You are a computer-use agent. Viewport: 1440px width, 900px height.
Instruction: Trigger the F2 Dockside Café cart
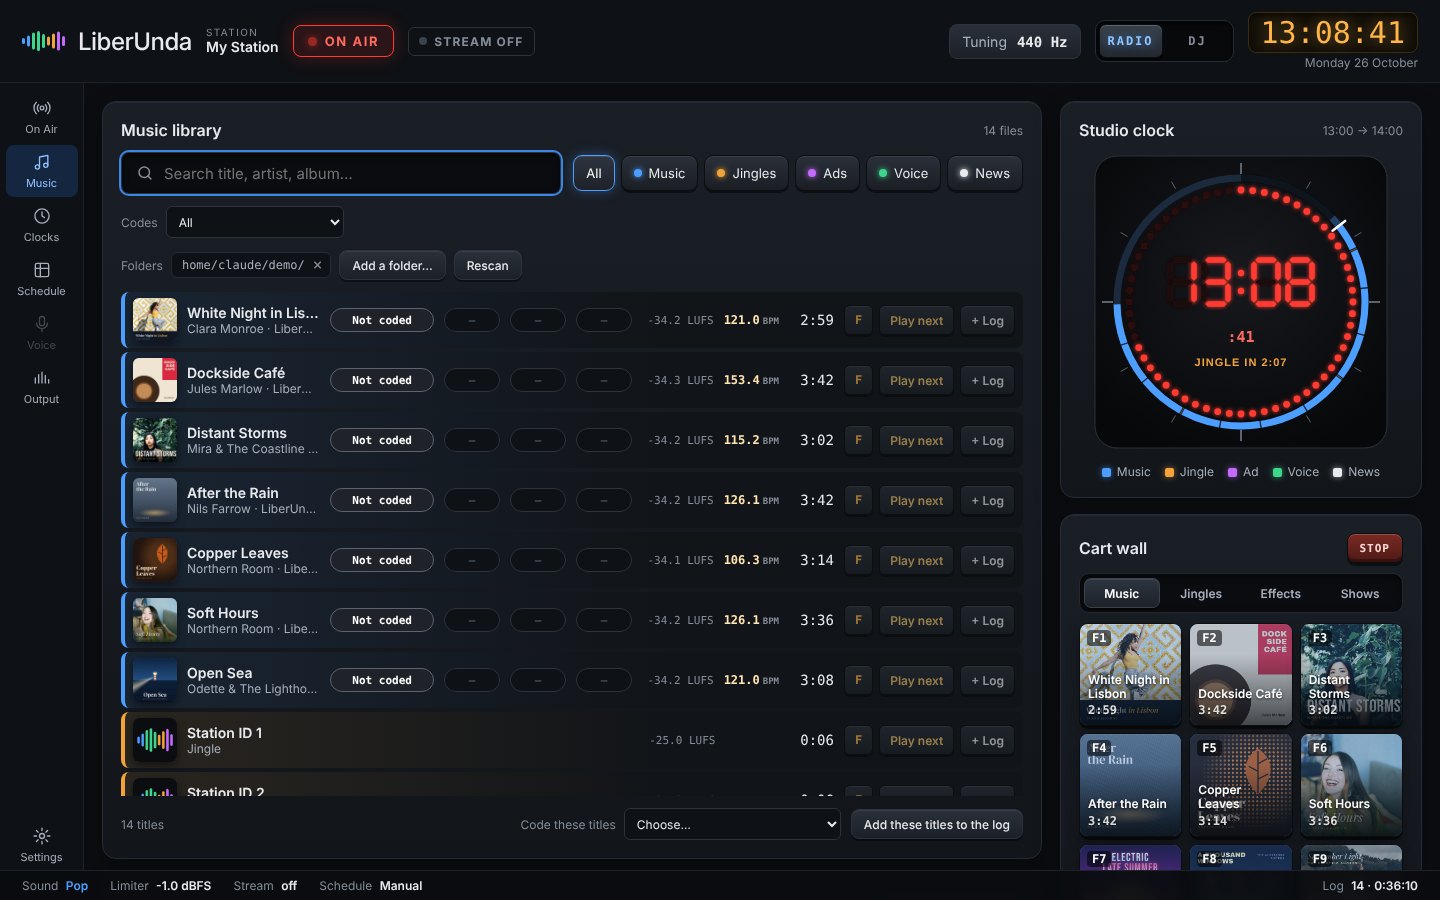[x=1240, y=674]
